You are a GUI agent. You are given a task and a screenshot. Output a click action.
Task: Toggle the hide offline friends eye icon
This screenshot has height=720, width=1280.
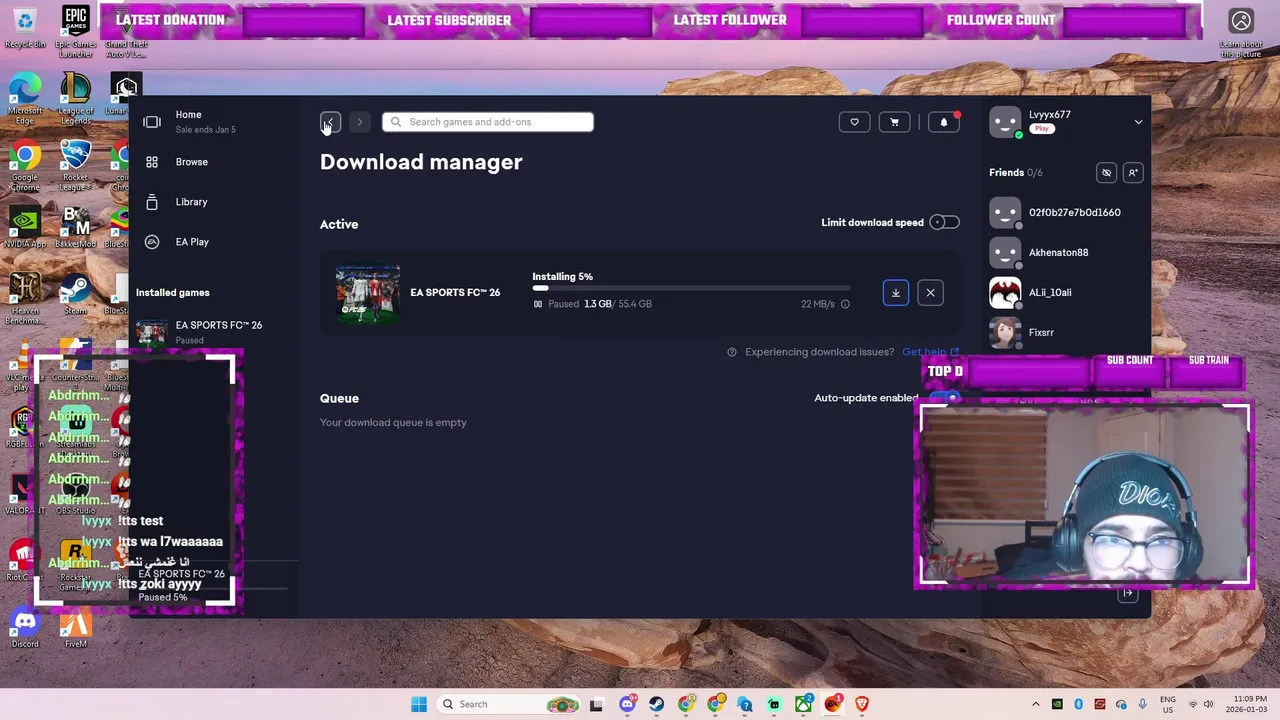[x=1106, y=173]
